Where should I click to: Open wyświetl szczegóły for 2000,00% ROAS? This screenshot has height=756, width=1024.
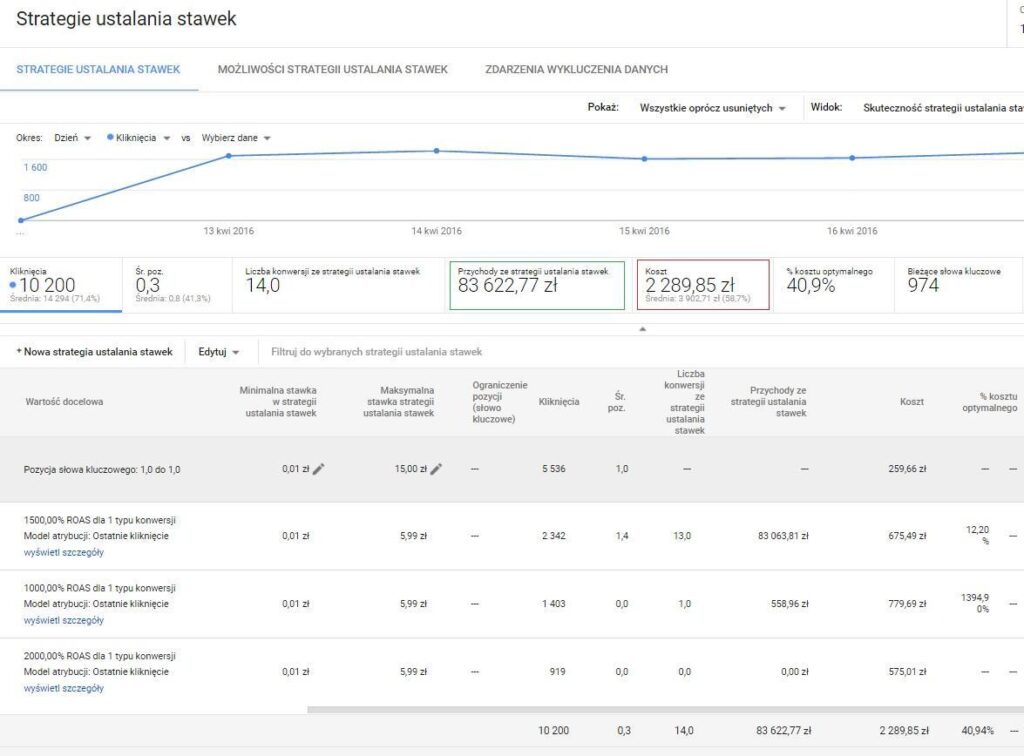coord(64,688)
